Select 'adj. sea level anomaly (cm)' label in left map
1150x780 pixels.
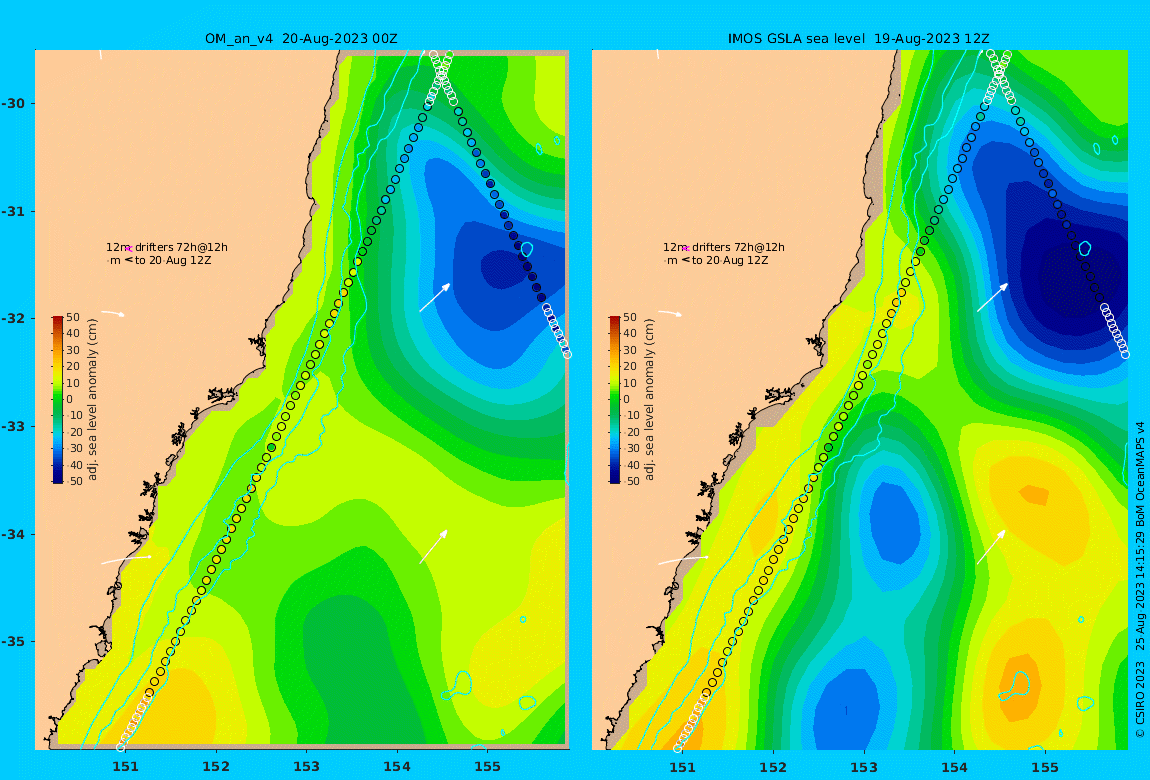click(x=92, y=400)
